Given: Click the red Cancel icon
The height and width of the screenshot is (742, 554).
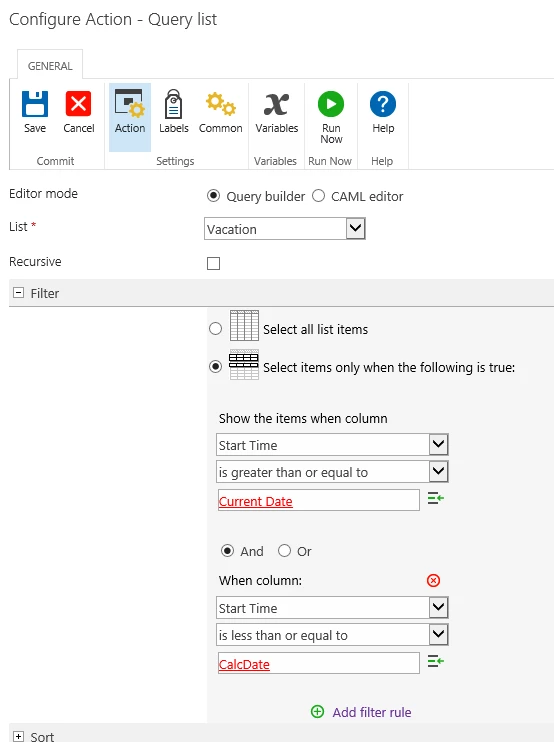Looking at the screenshot, I should click(79, 104).
